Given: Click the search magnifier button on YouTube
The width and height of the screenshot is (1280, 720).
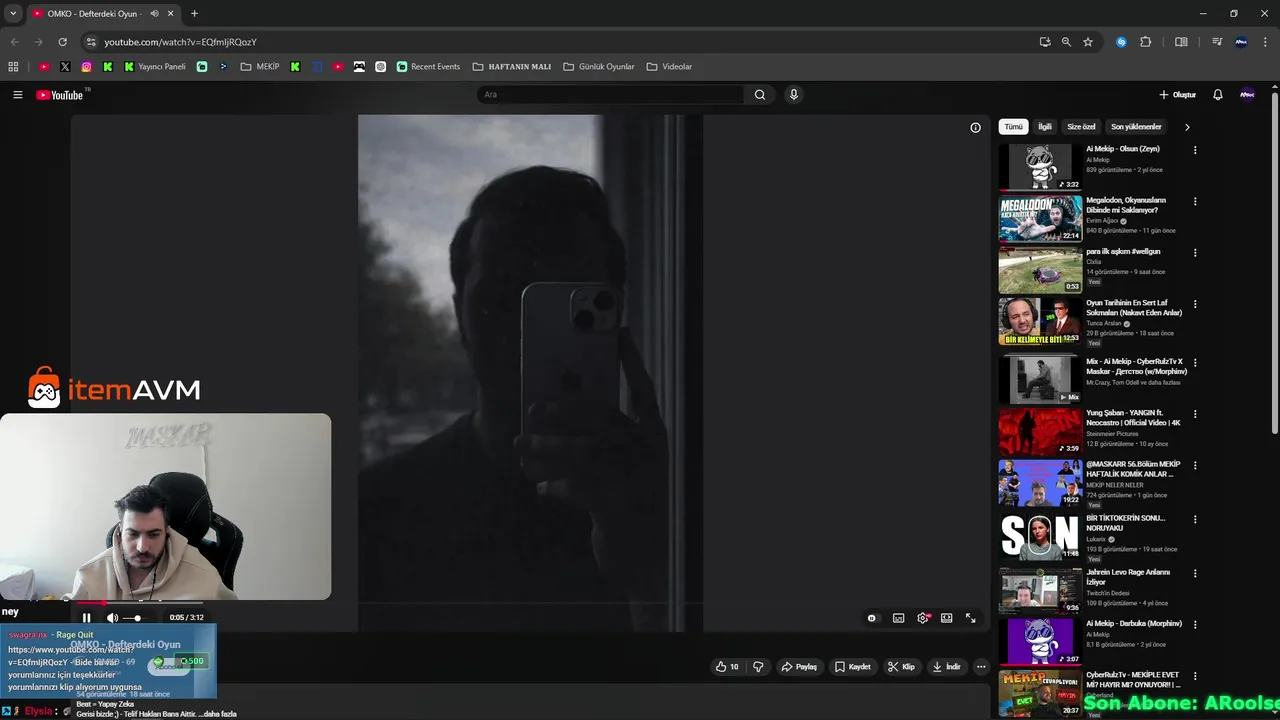Looking at the screenshot, I should [760, 95].
